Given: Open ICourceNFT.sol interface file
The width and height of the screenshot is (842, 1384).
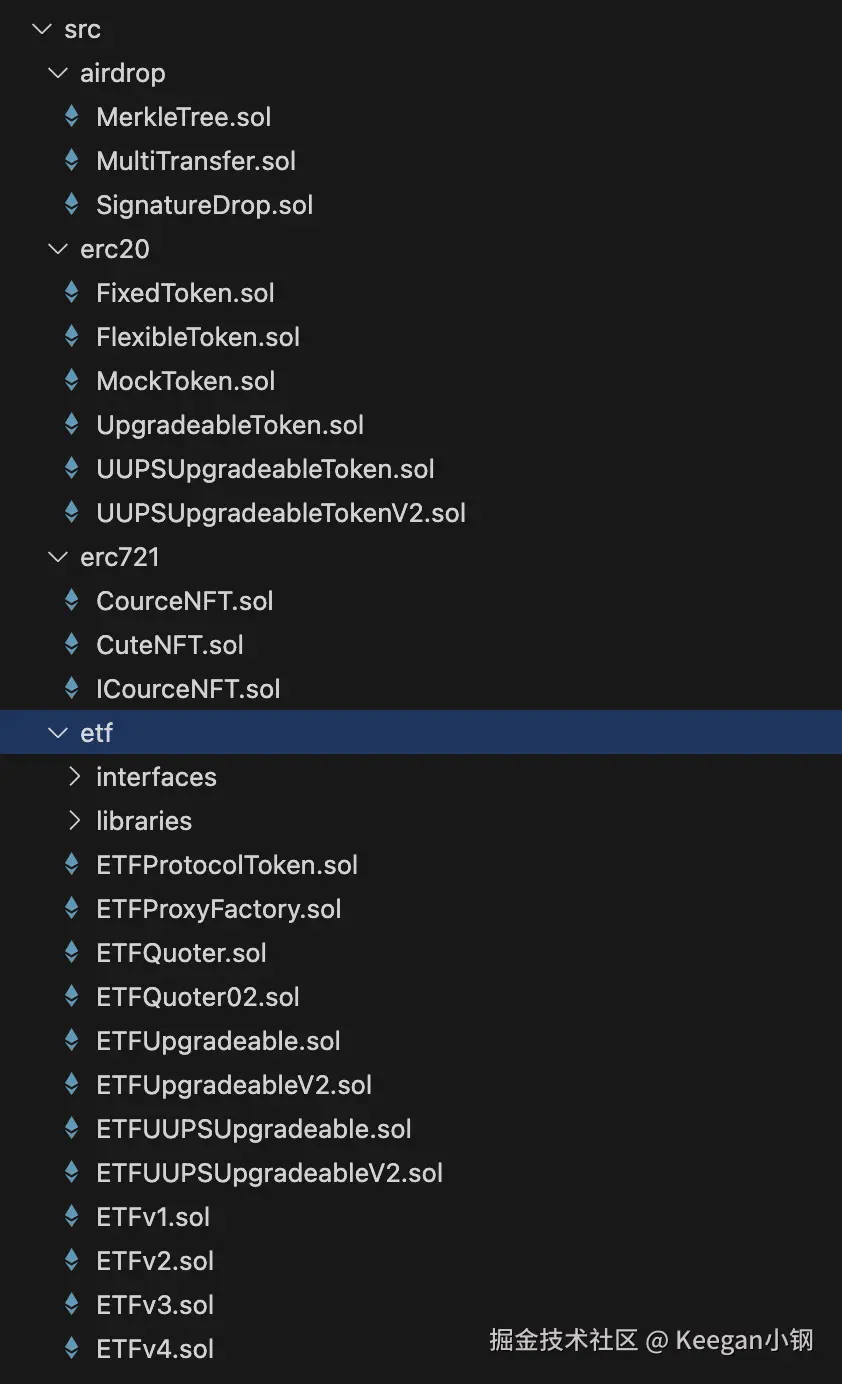Looking at the screenshot, I should [188, 689].
